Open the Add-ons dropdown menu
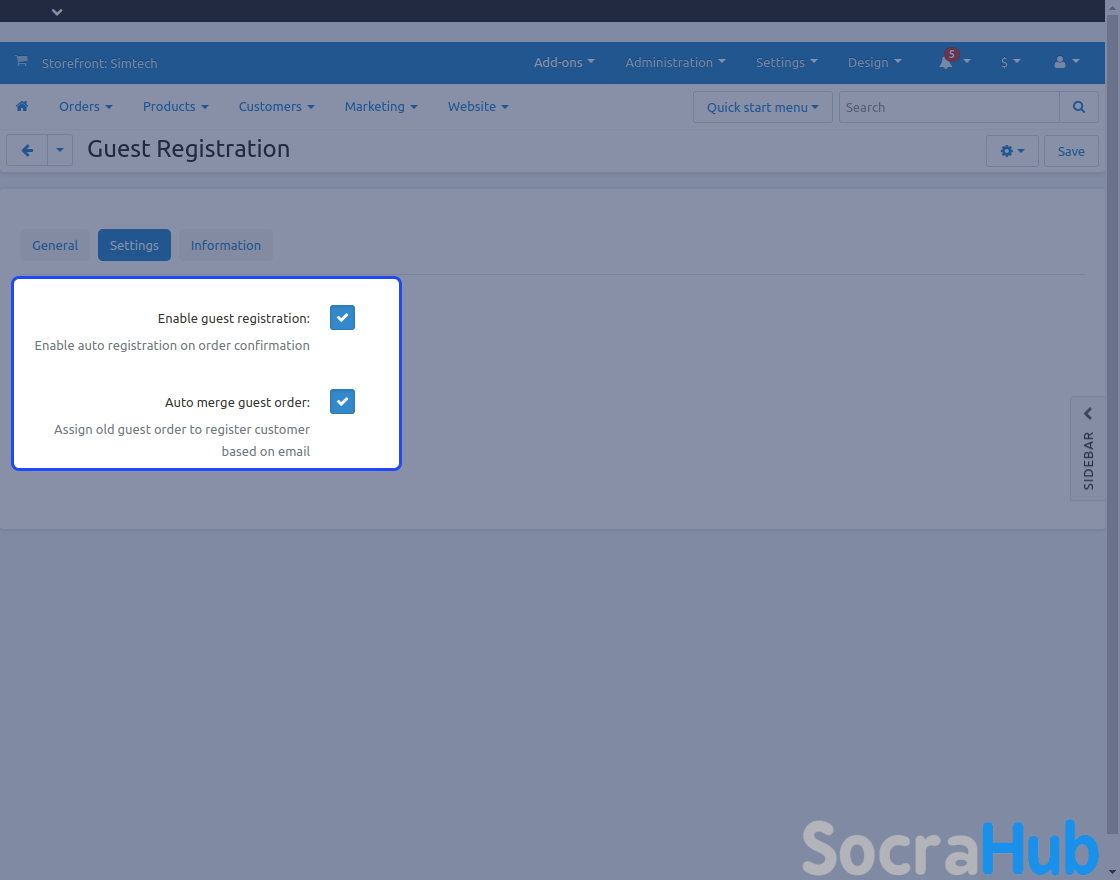Image resolution: width=1120 pixels, height=880 pixels. 564,62
